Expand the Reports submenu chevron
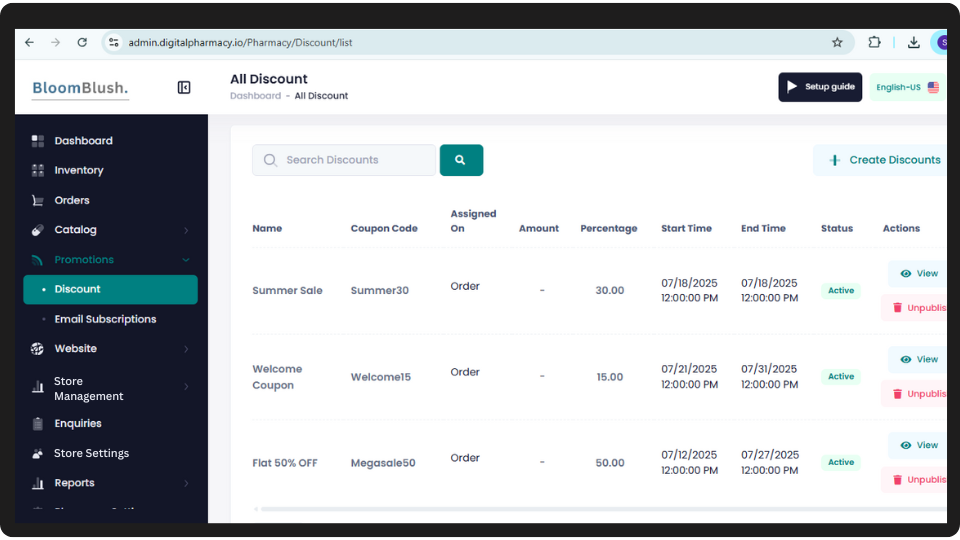This screenshot has width=960, height=540. [186, 483]
